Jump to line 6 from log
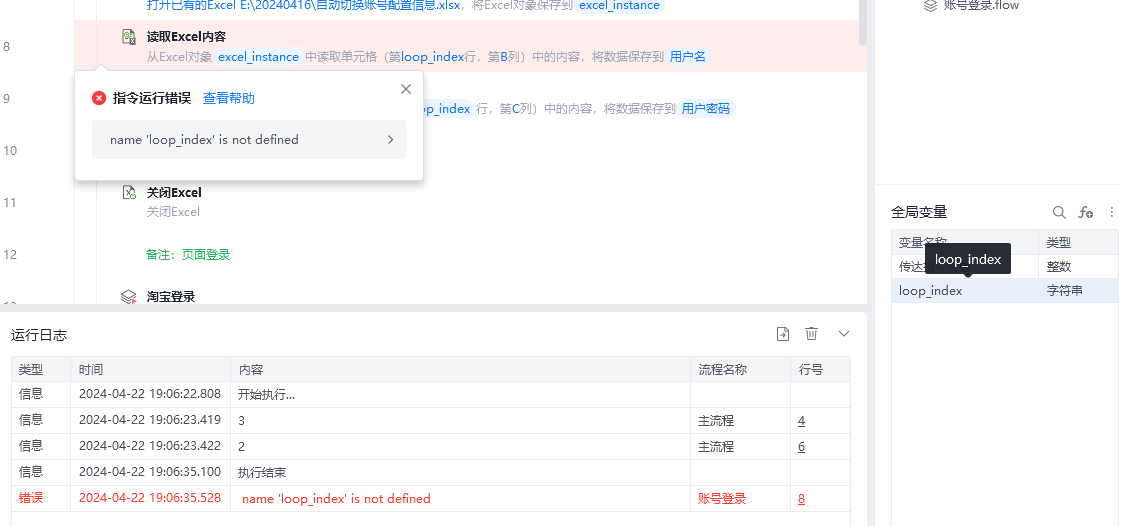Image resolution: width=1122 pixels, height=526 pixels. 801,447
